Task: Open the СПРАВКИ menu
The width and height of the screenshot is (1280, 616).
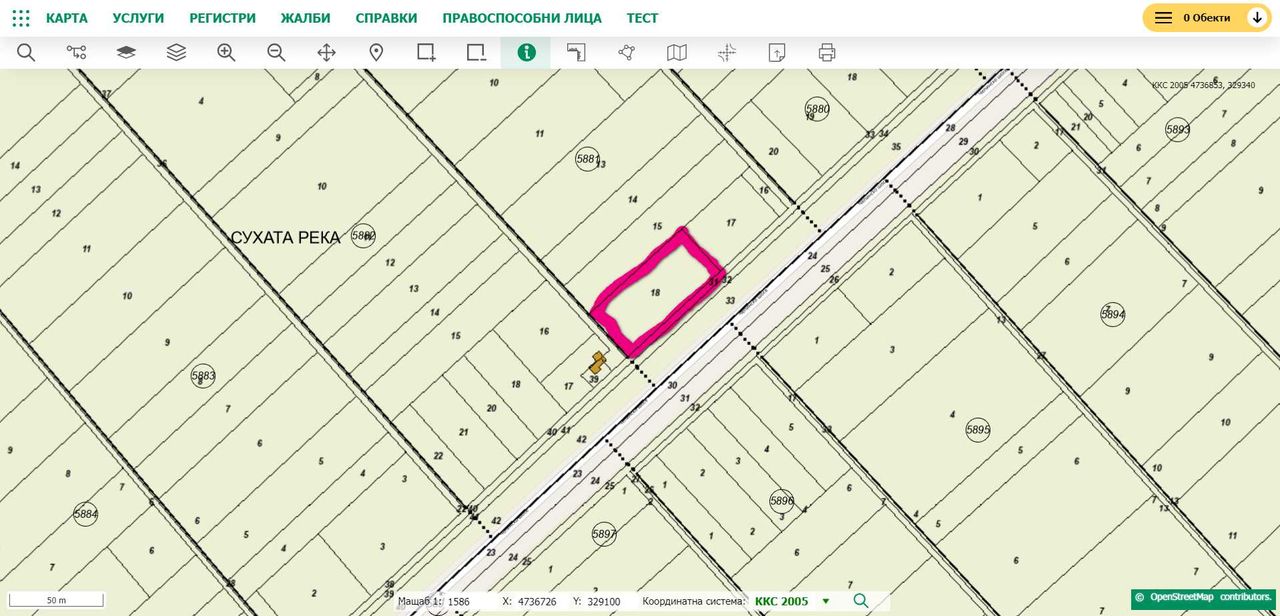Action: click(x=386, y=18)
